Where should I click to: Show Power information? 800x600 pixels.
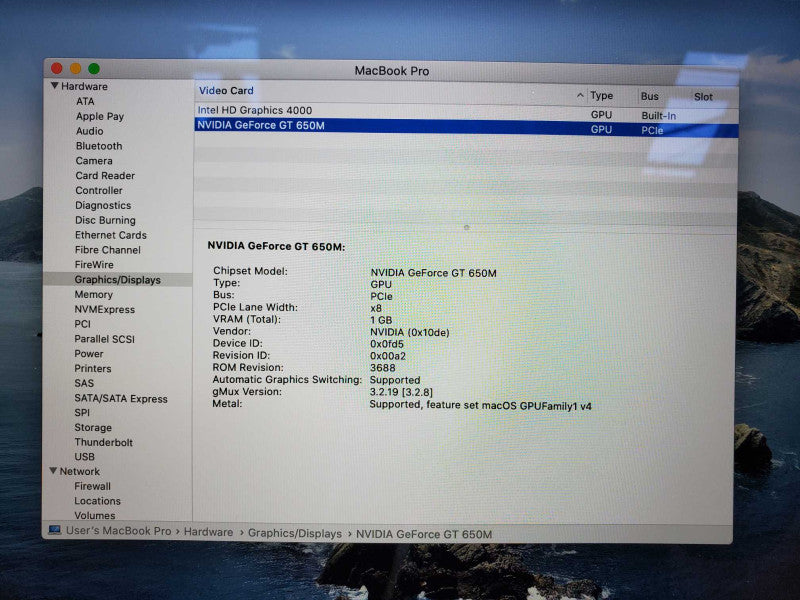pyautogui.click(x=89, y=354)
